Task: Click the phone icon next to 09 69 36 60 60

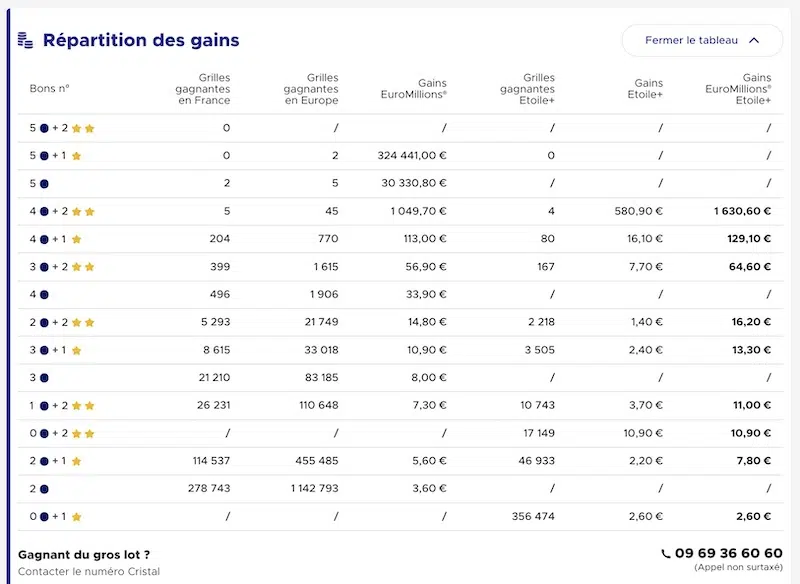Action: 666,553
